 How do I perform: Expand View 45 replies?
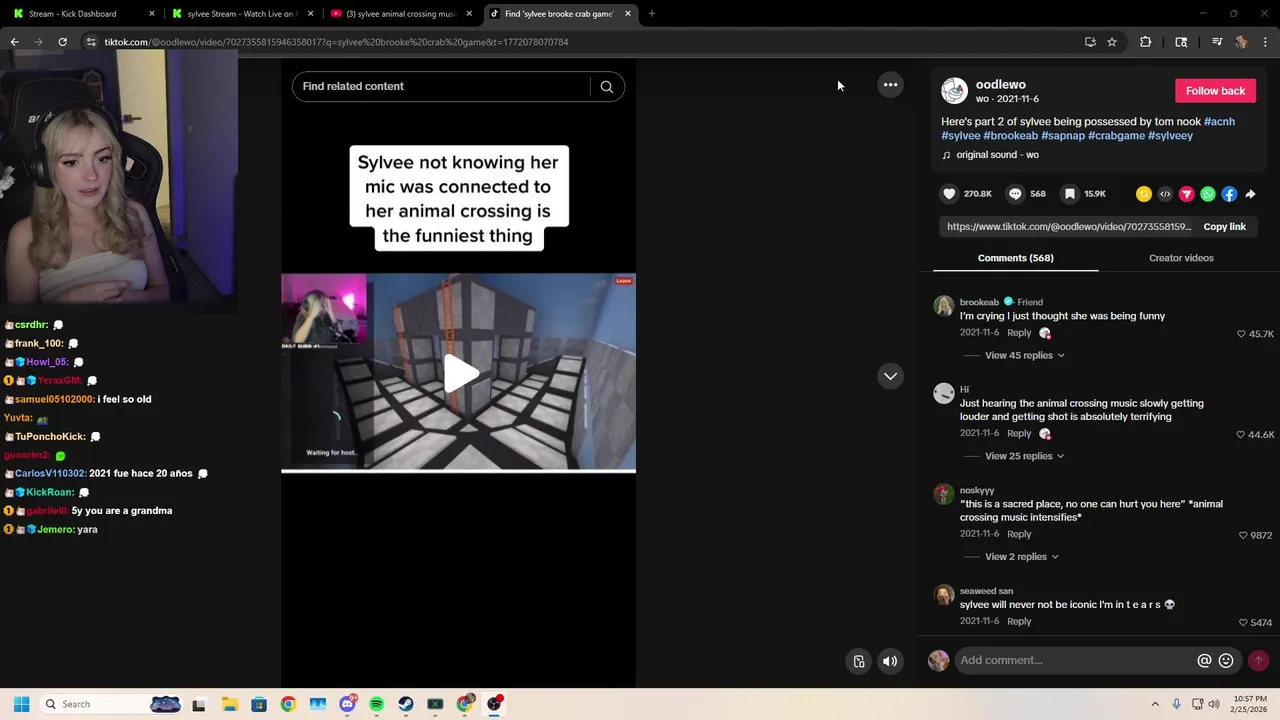(x=1024, y=355)
